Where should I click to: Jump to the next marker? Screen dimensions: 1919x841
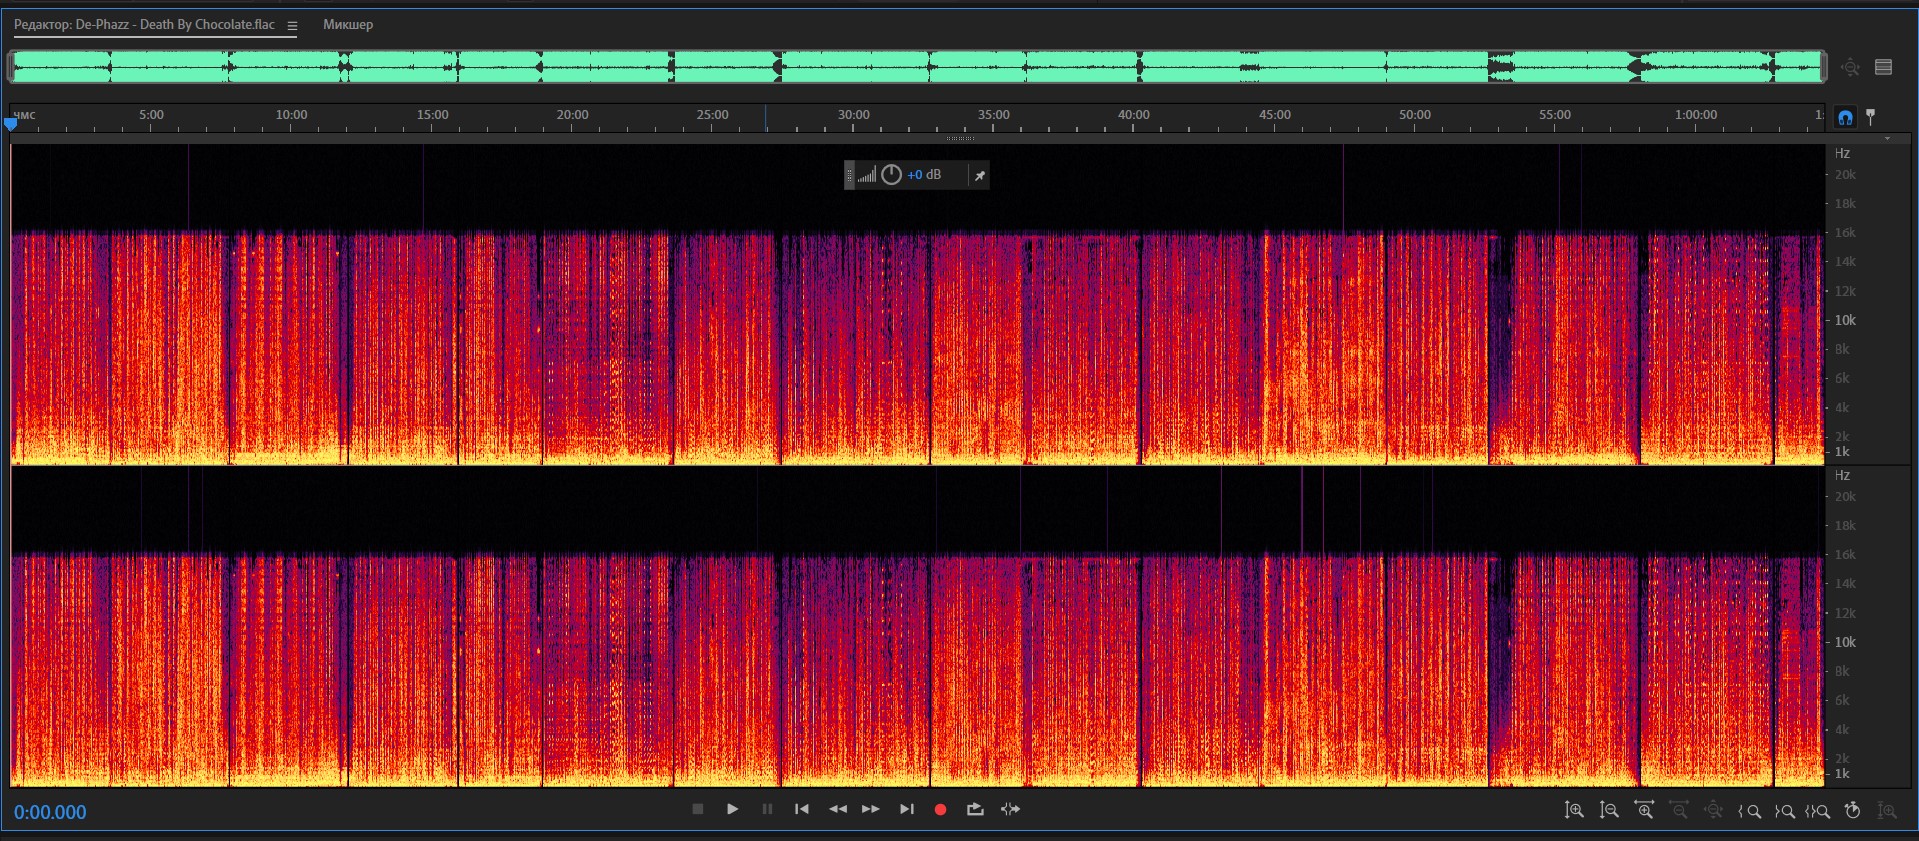pos(906,809)
